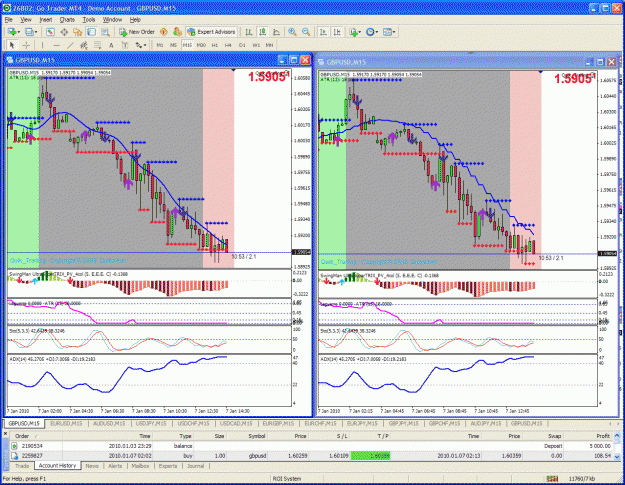Sort by the Symbol column header
This screenshot has width=625, height=485.
247,436
